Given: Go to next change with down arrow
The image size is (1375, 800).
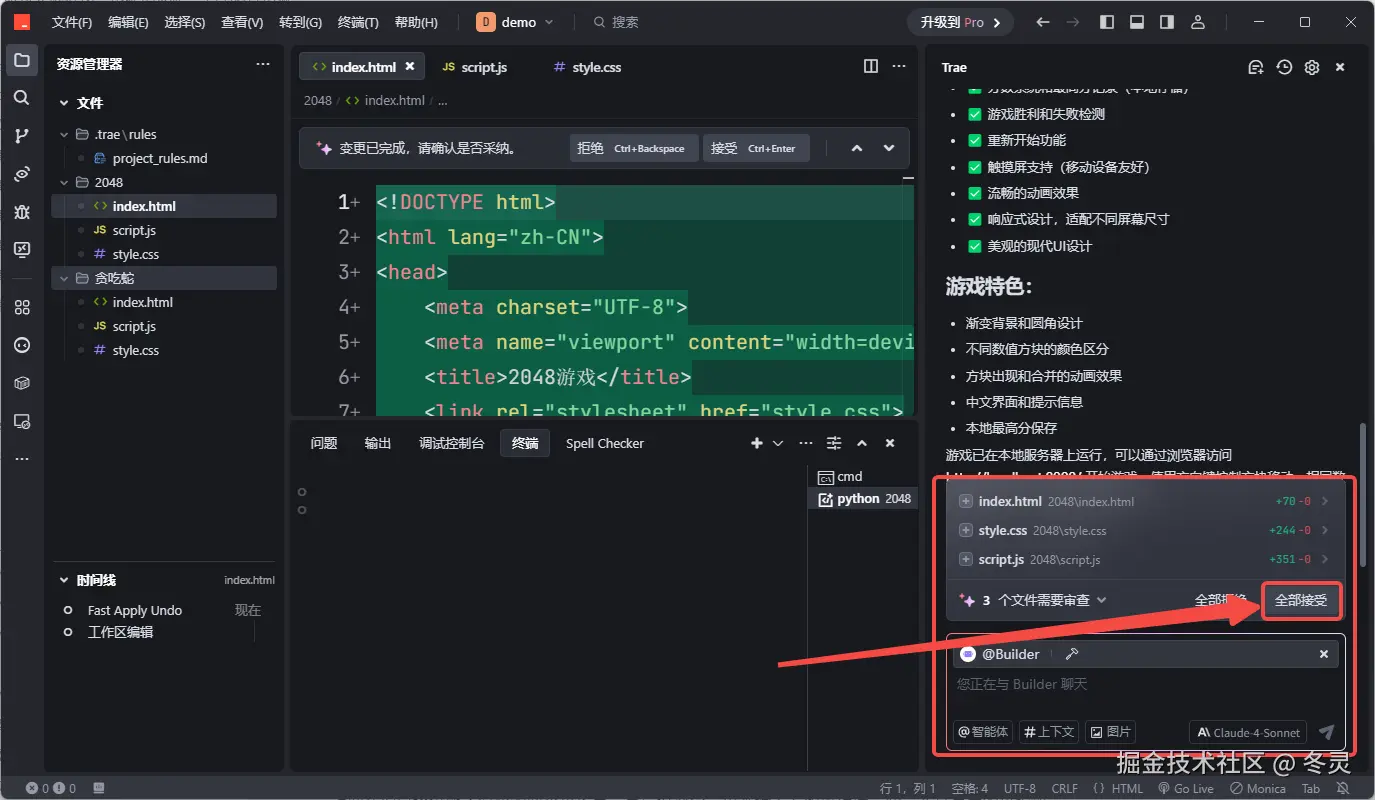Looking at the screenshot, I should [889, 148].
